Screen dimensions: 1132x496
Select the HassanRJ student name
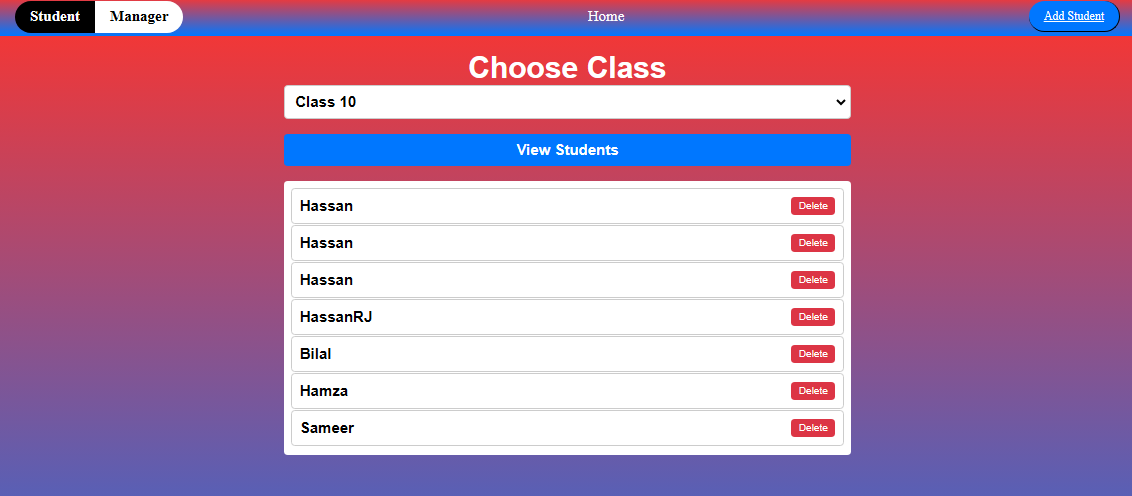[336, 317]
